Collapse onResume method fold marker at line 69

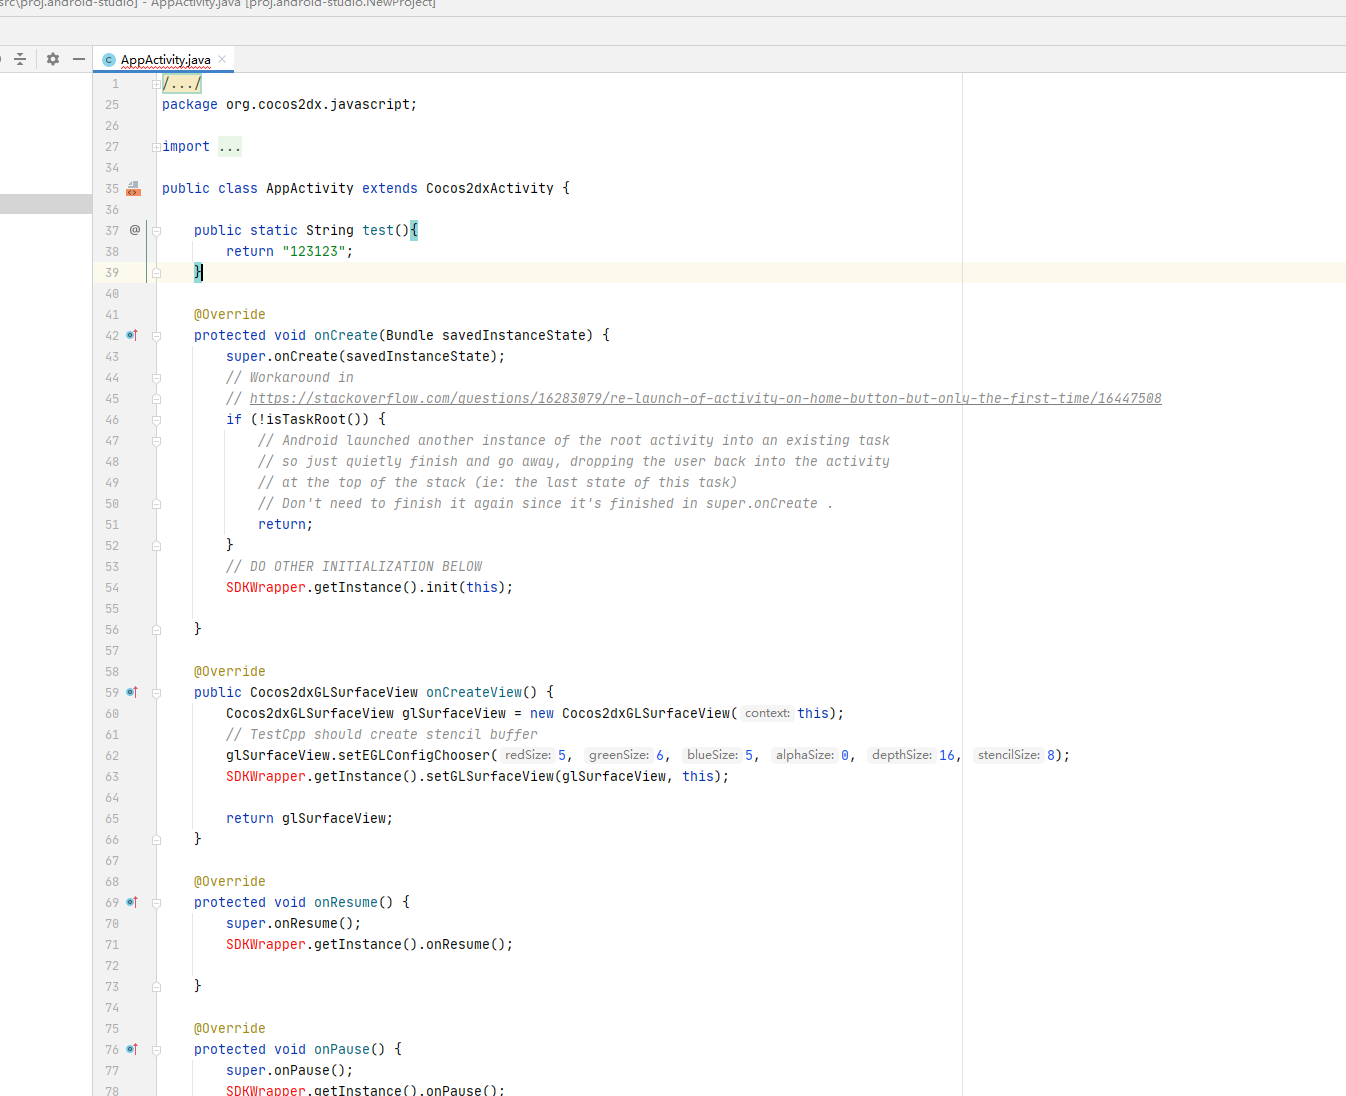point(156,903)
